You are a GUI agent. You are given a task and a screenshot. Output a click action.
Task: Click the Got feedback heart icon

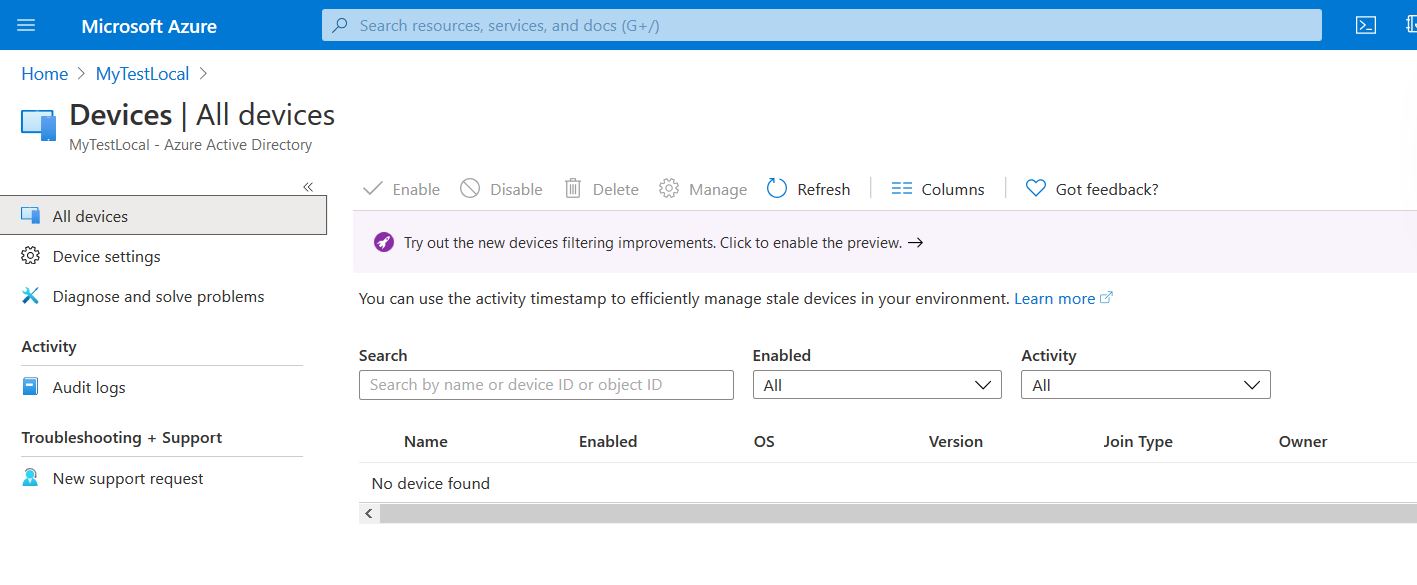pos(1034,189)
